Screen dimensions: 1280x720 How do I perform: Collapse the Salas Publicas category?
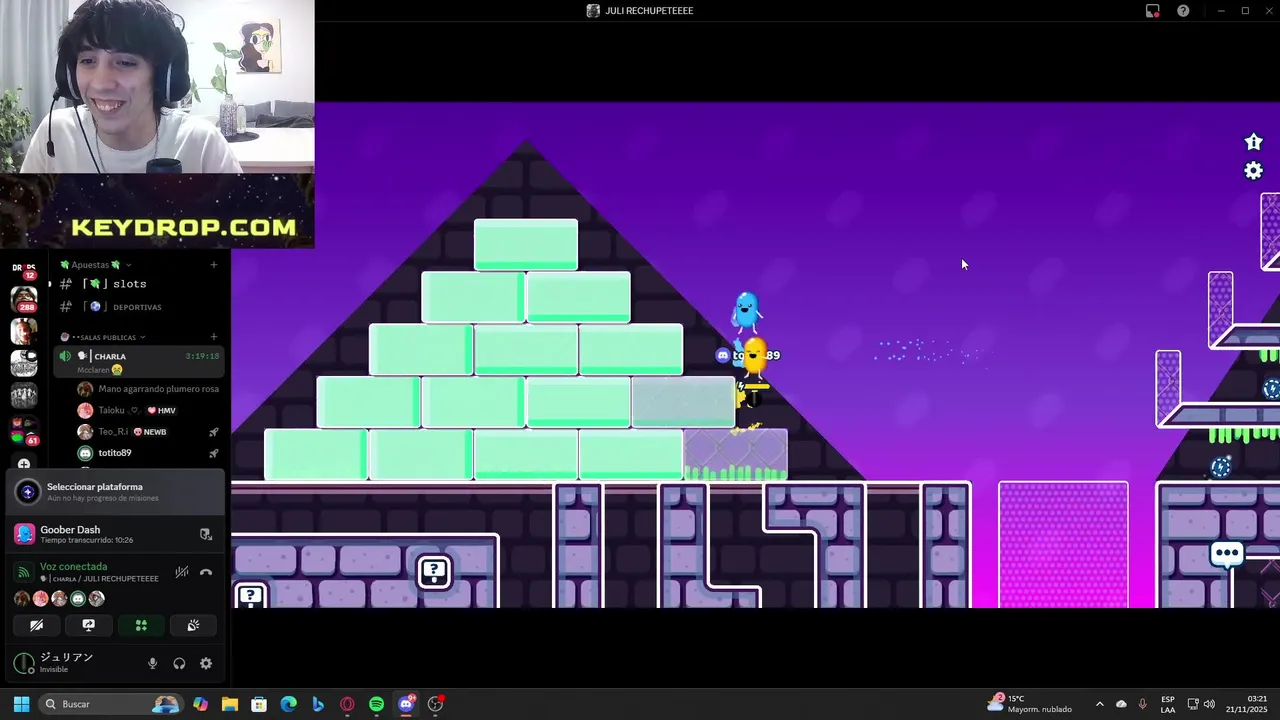pos(104,337)
